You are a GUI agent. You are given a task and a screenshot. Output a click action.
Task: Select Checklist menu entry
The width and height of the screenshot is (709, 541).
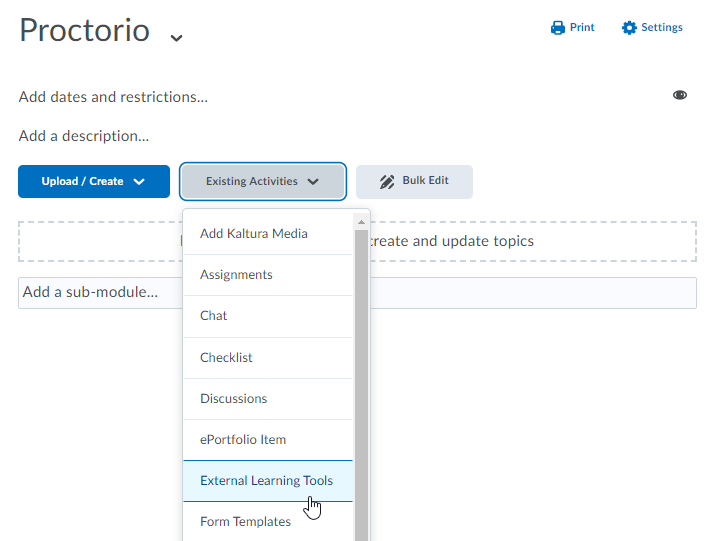coord(226,358)
